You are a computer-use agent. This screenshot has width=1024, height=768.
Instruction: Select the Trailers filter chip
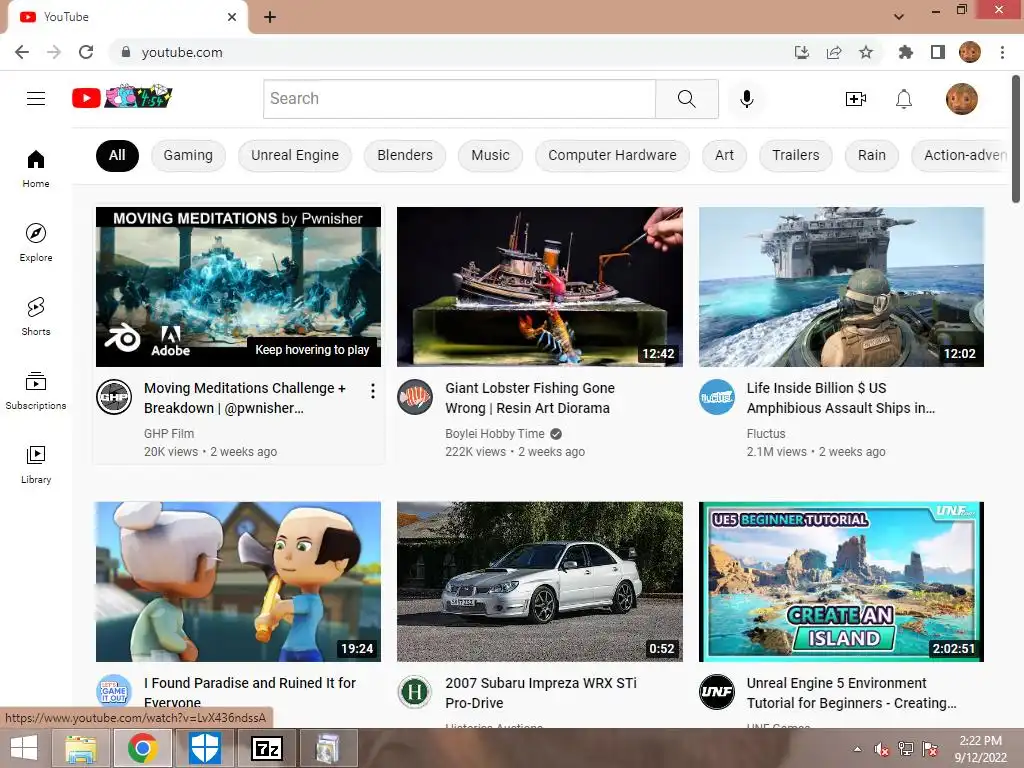(795, 155)
